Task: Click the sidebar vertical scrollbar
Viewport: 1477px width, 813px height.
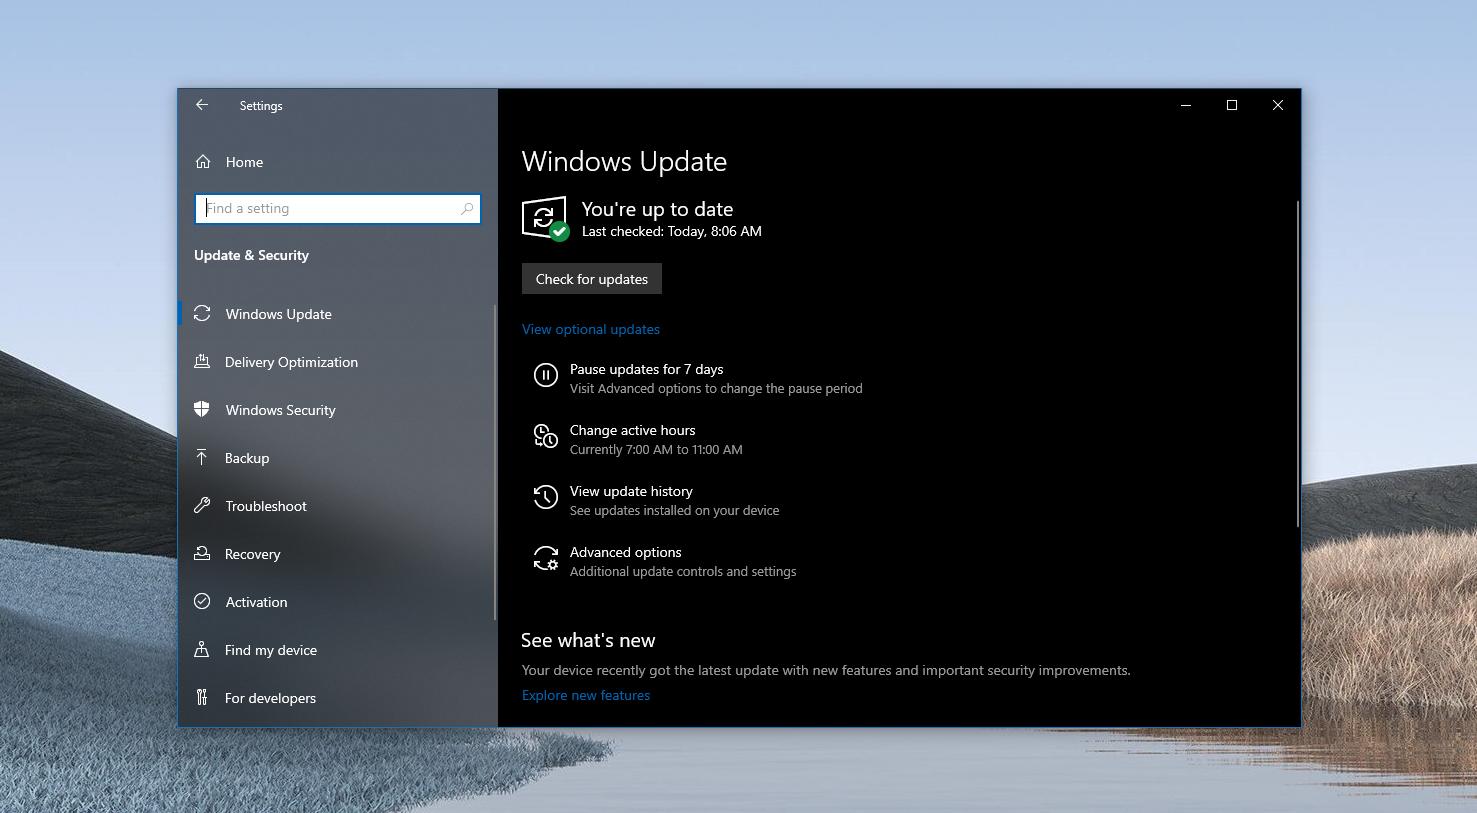Action: 494,462
